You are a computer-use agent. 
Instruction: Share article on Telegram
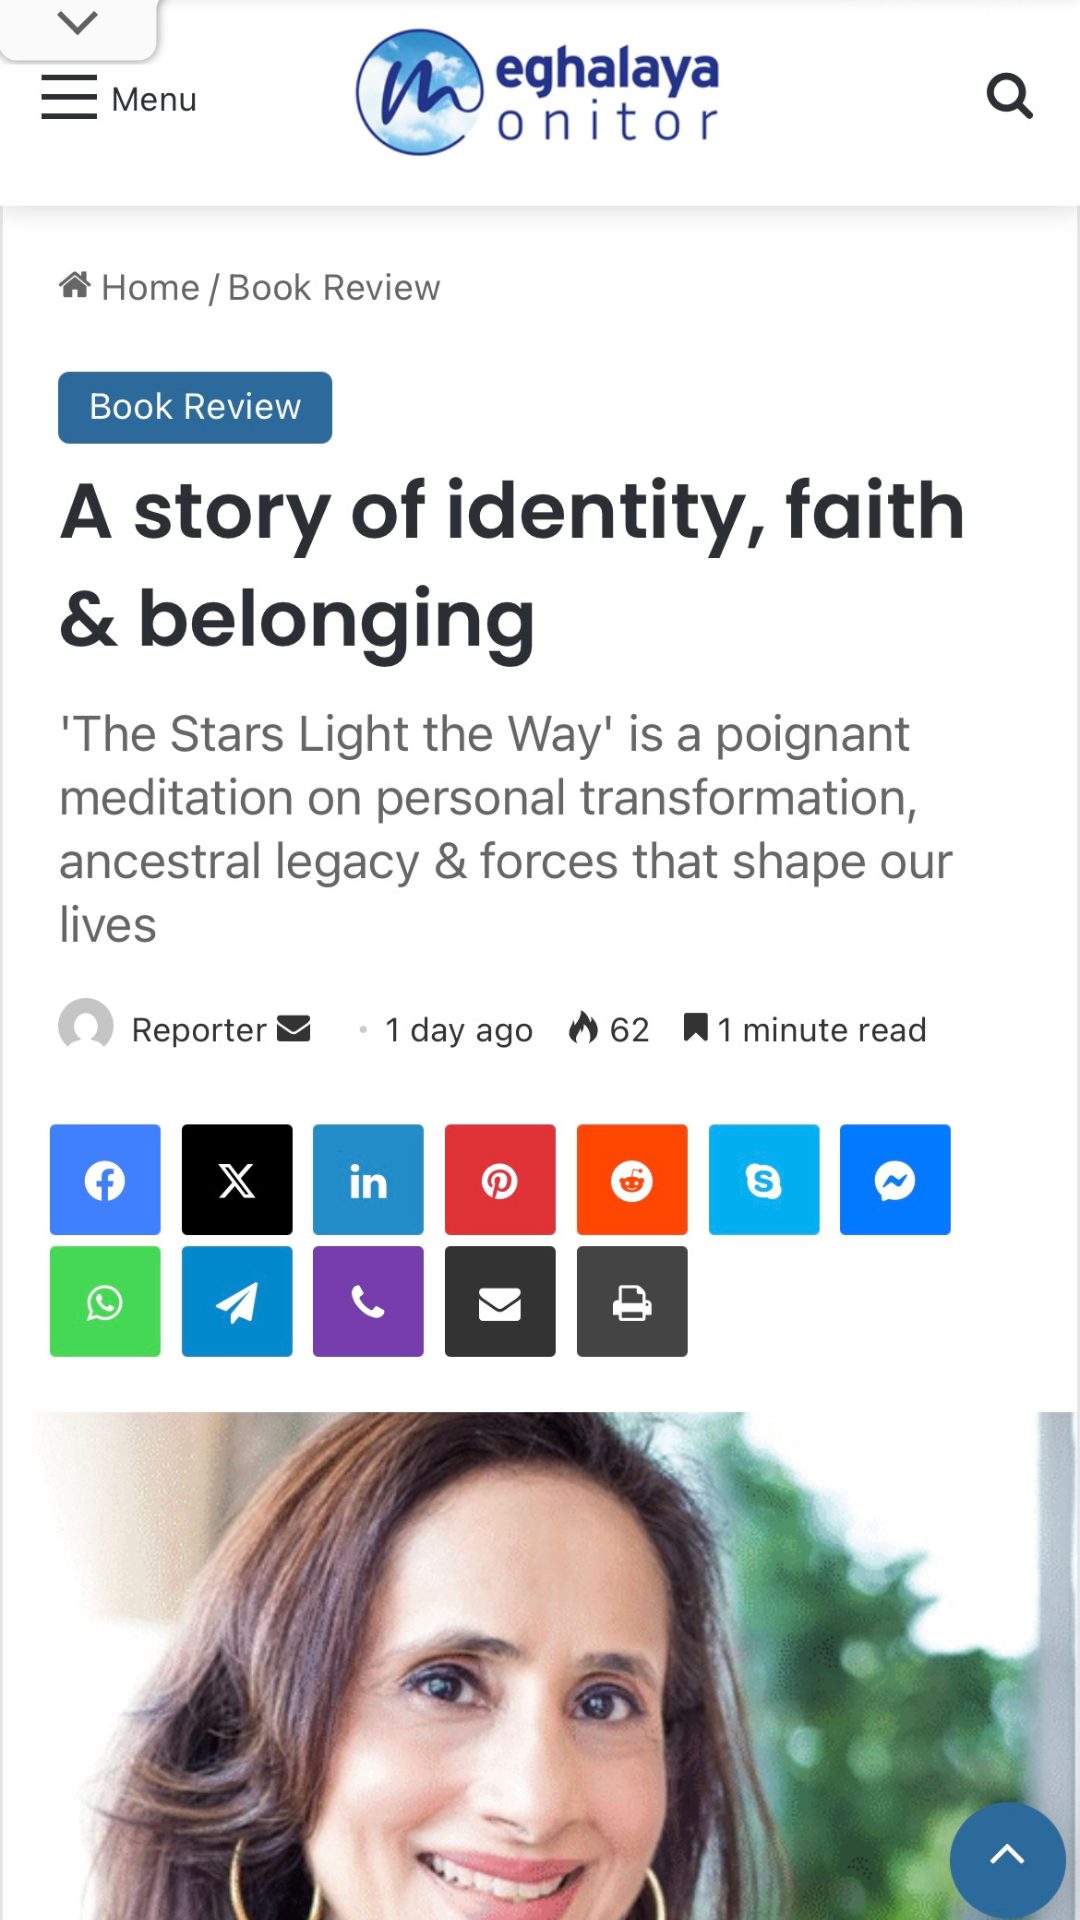(x=237, y=1301)
